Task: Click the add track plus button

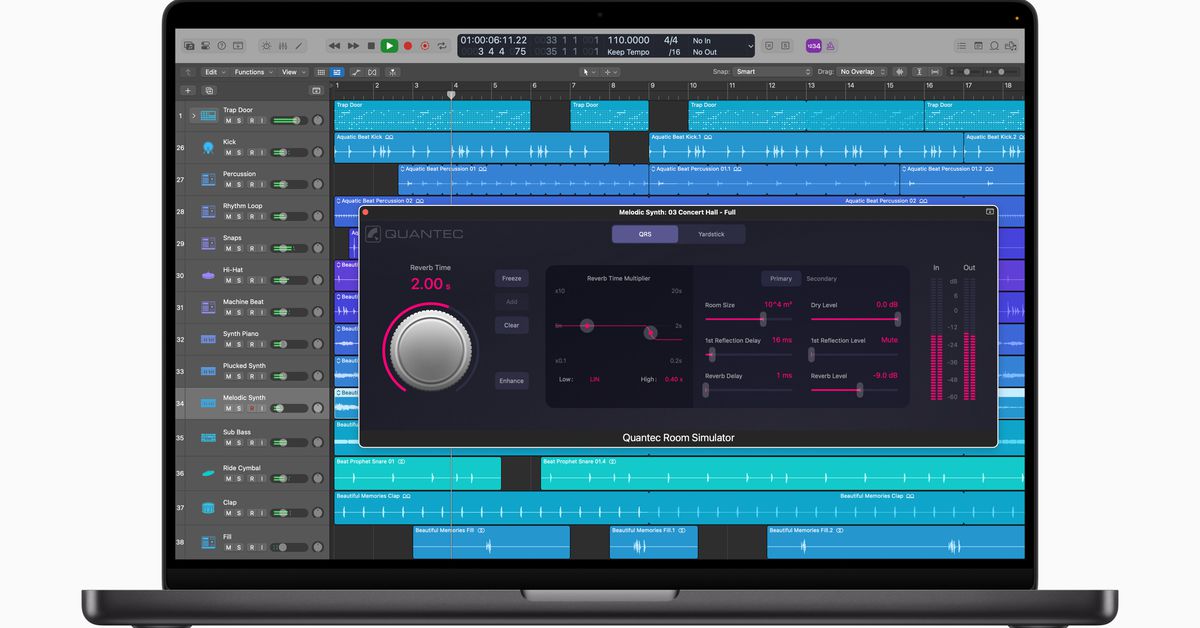Action: point(187,90)
